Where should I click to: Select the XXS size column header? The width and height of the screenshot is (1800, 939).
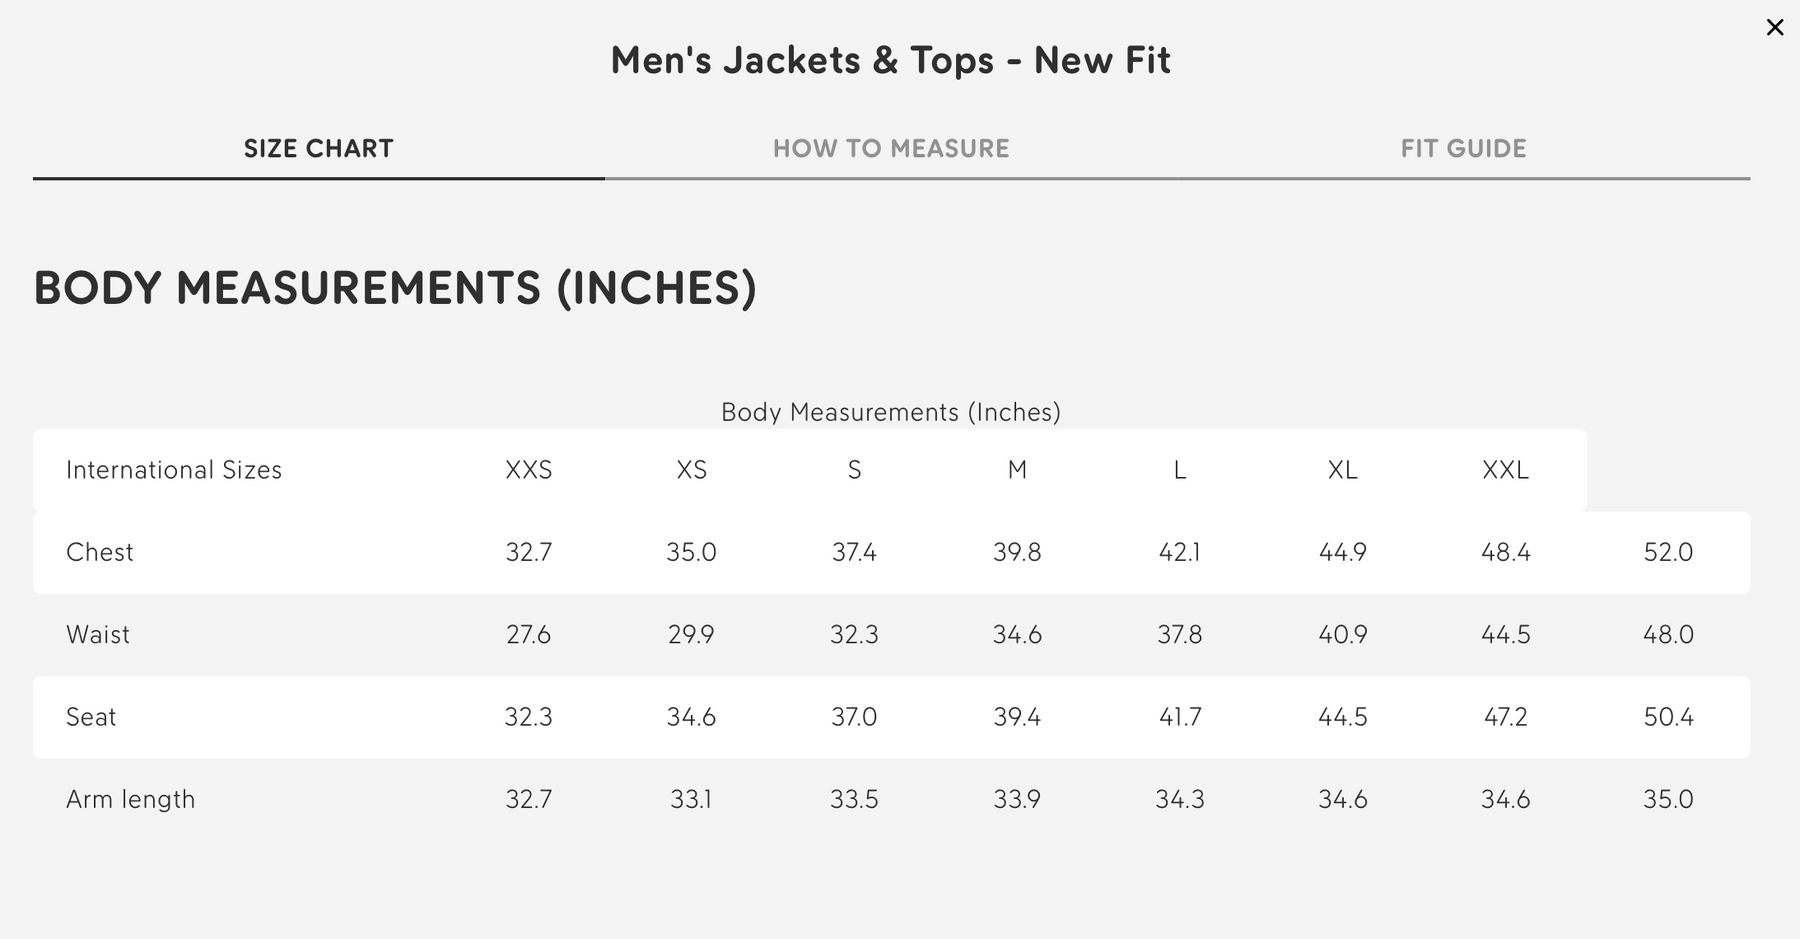click(x=528, y=470)
